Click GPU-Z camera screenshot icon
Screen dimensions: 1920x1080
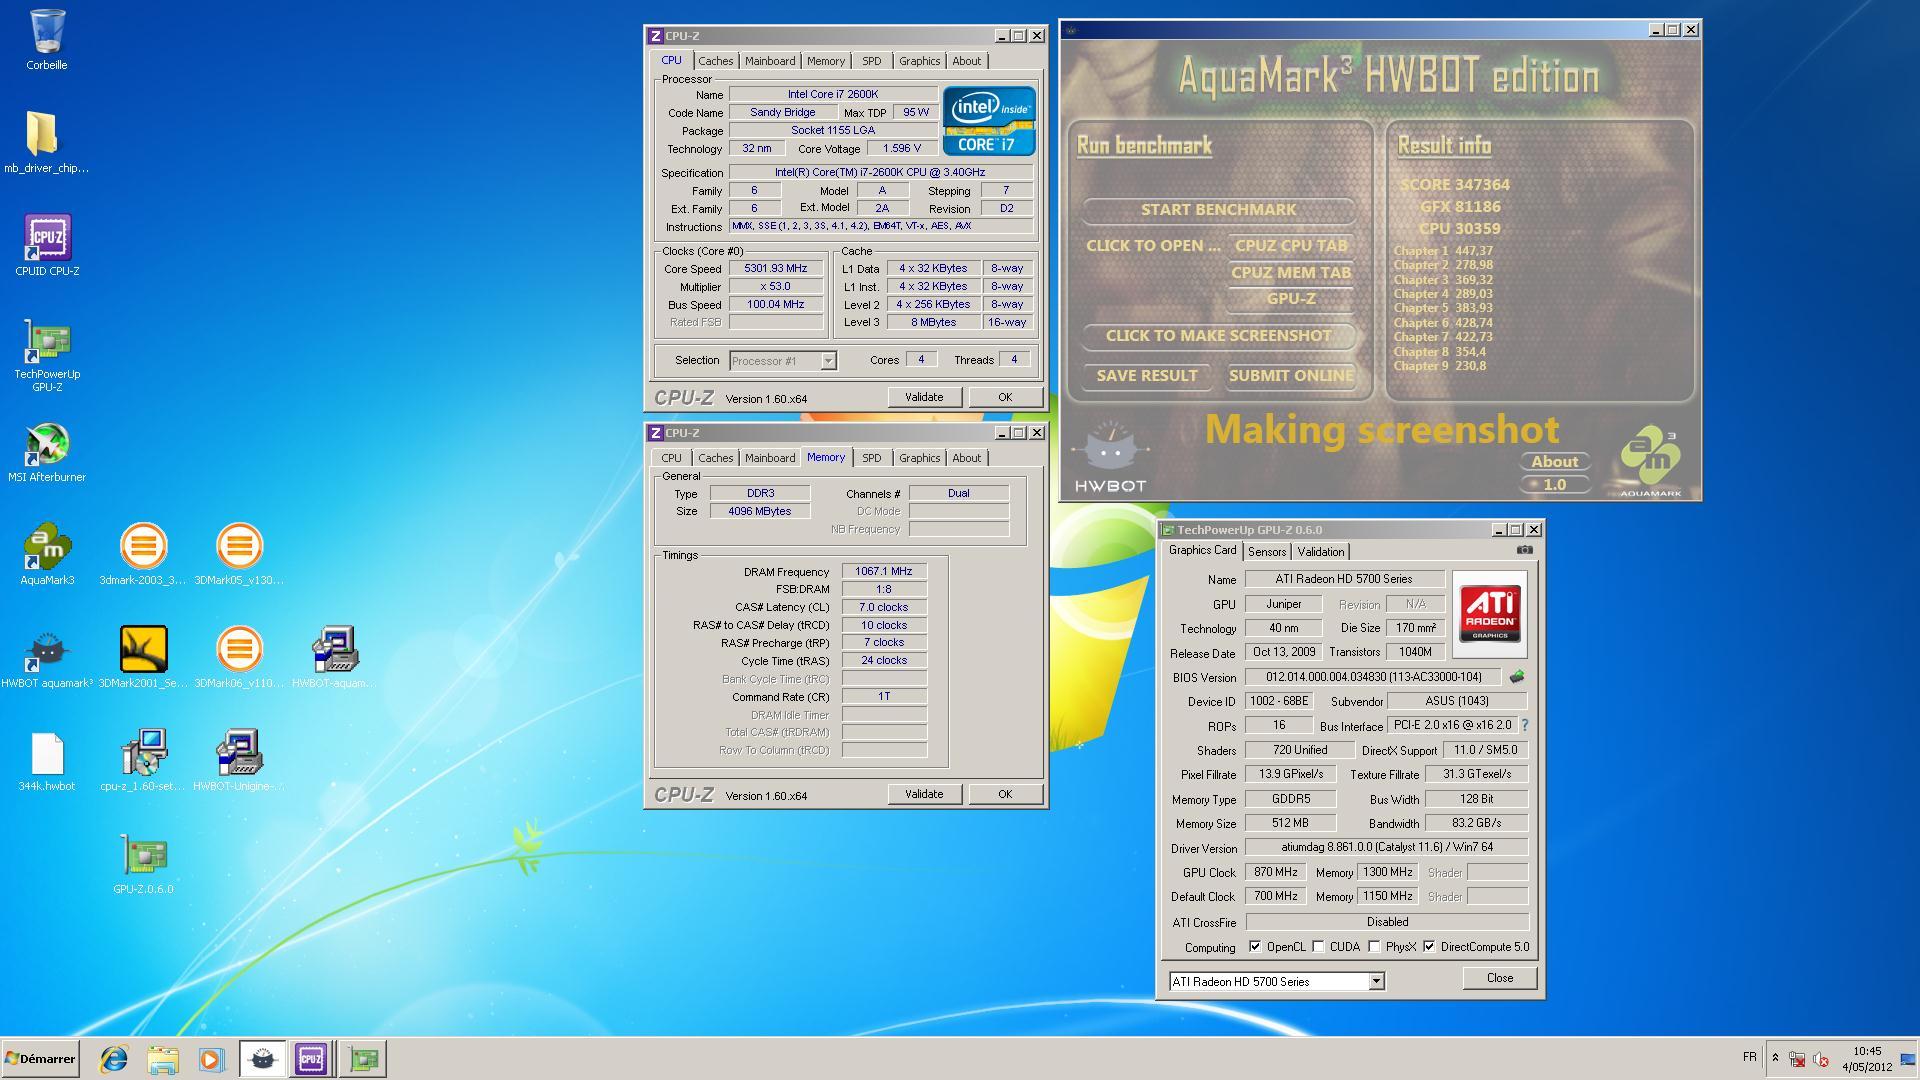pyautogui.click(x=1524, y=550)
